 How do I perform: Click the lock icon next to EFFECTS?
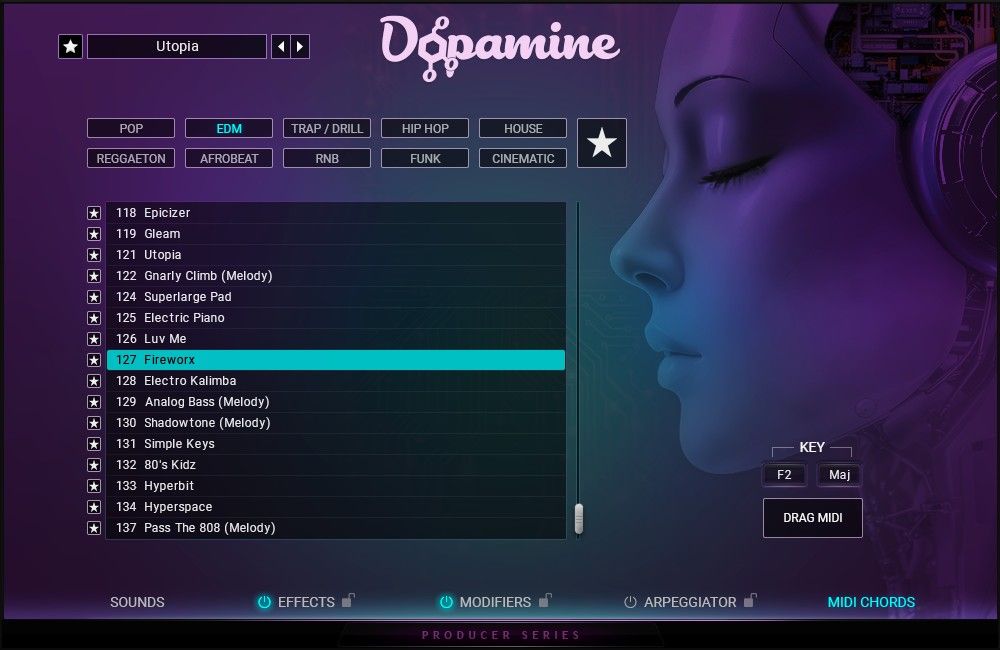[x=348, y=601]
